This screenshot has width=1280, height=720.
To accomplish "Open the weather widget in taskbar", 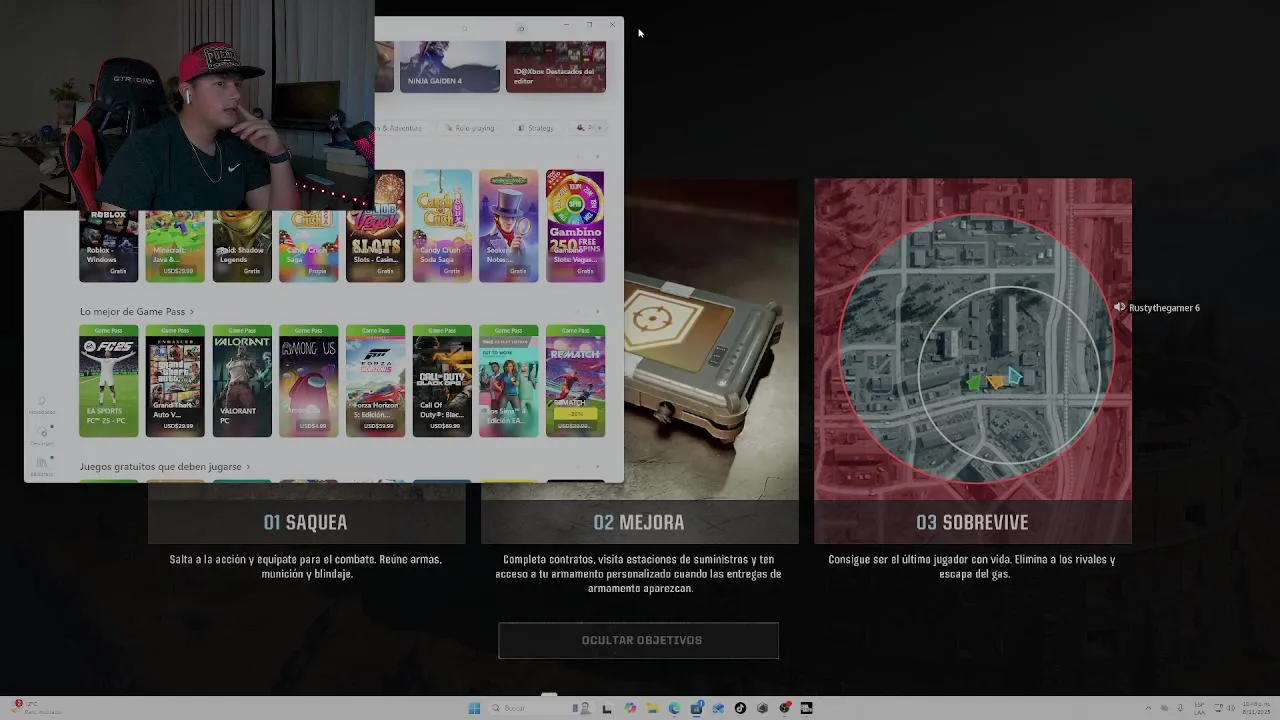I will [x=36, y=708].
